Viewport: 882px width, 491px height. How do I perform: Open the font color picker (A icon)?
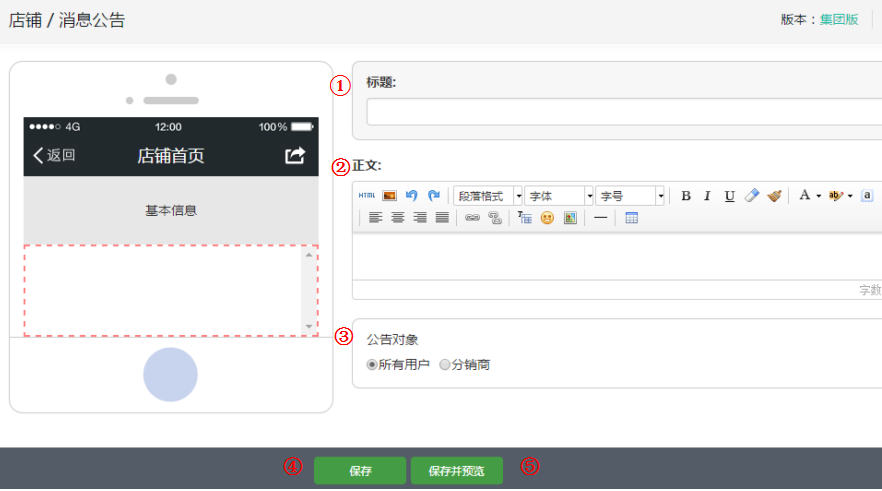805,196
